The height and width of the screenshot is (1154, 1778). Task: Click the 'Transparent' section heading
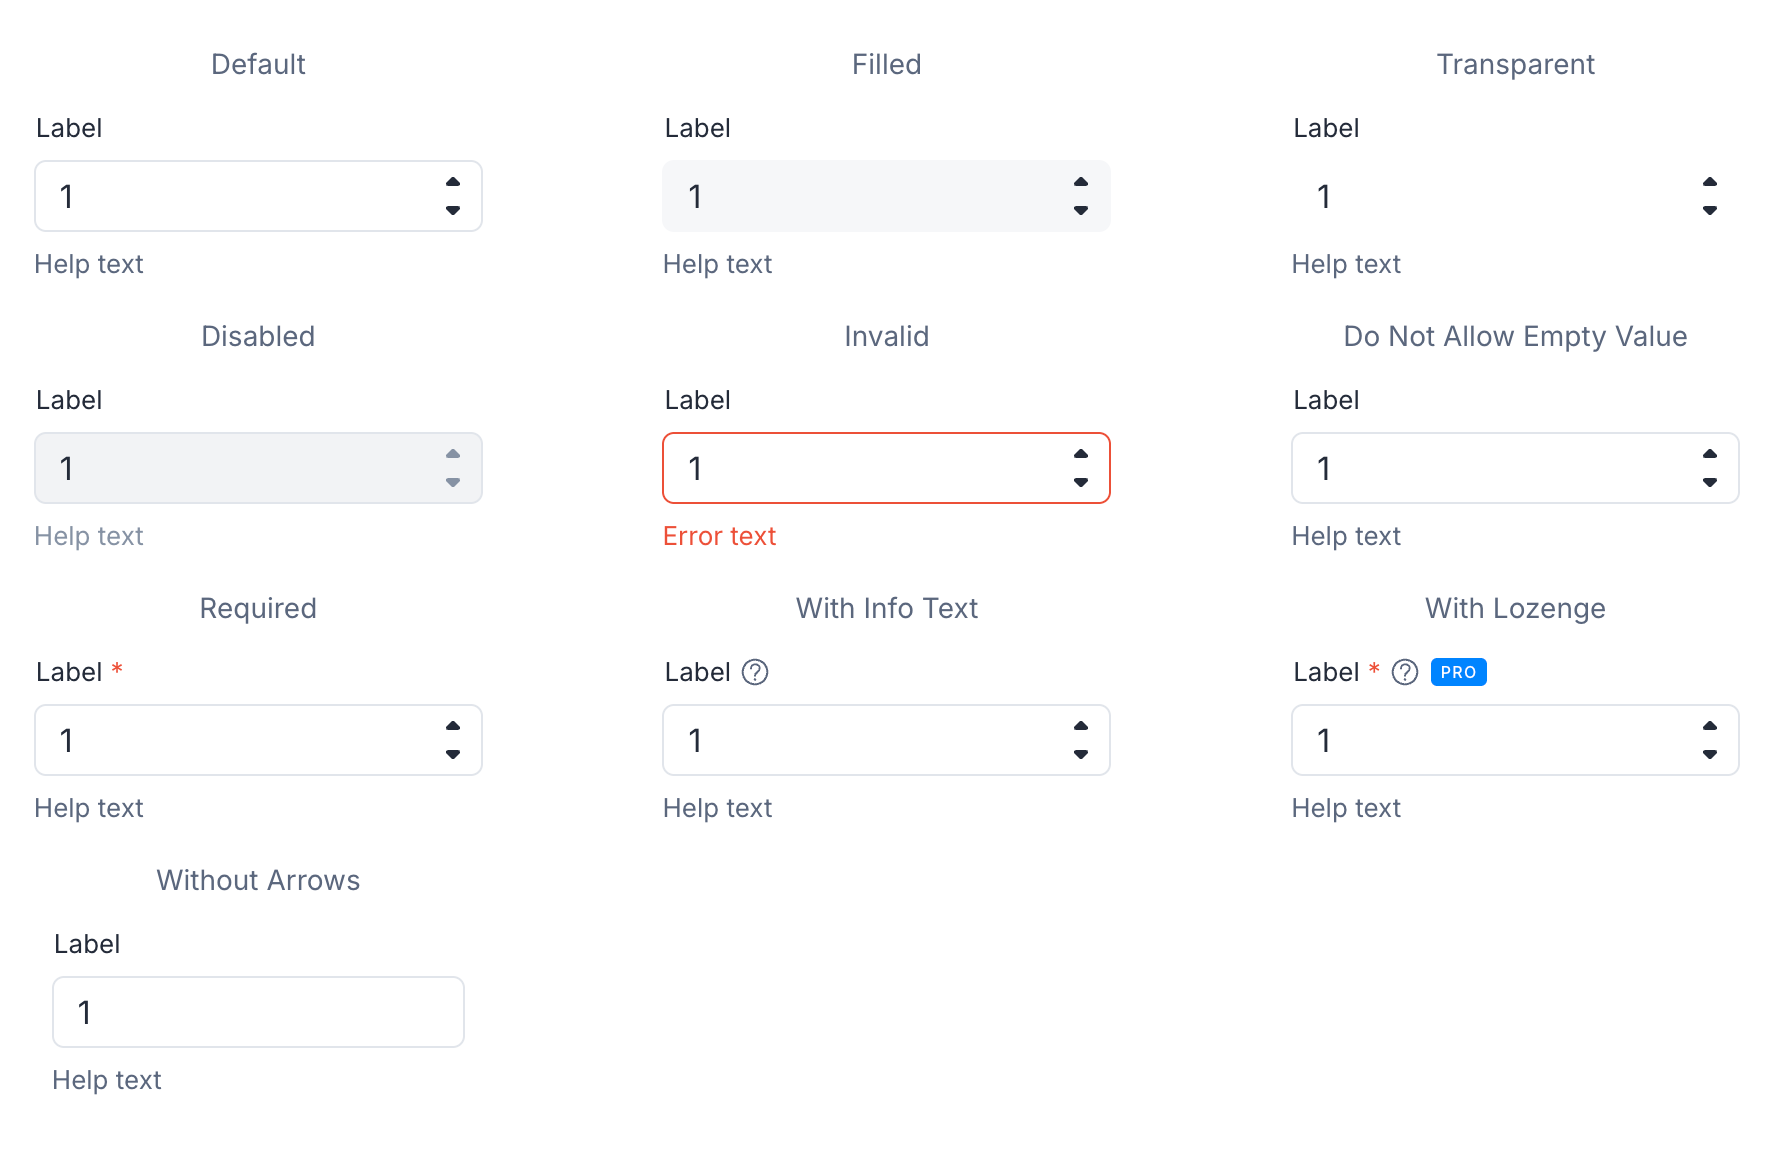click(1515, 65)
